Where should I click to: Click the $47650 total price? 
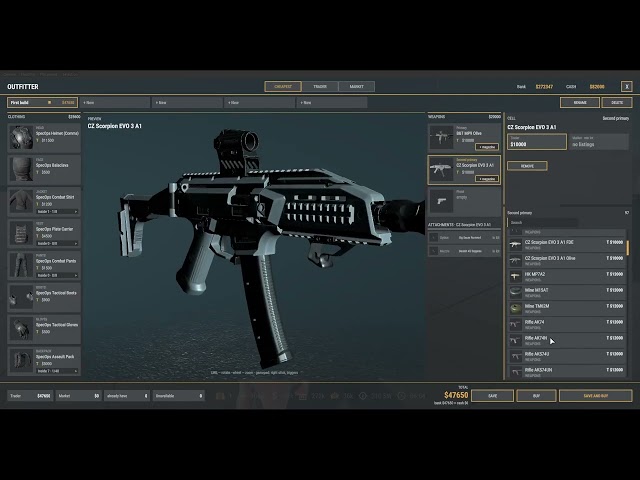click(x=456, y=395)
